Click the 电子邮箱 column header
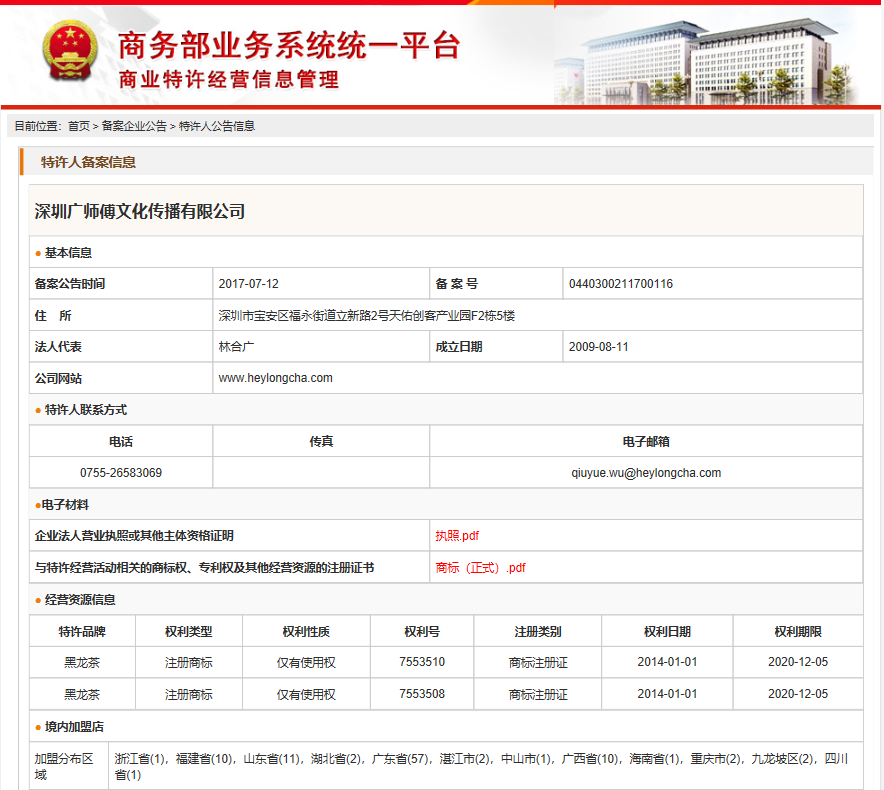The width and height of the screenshot is (884, 790). pos(646,442)
